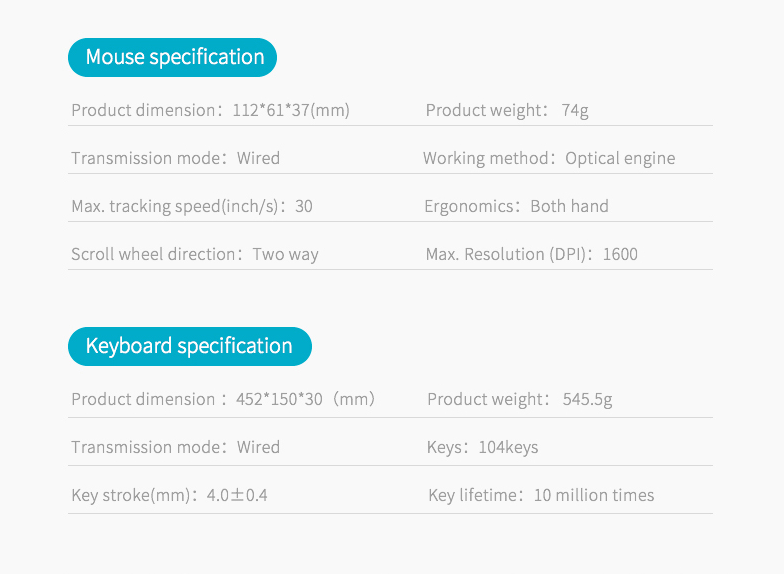Click the 10 million times value
784x574 pixels.
594,495
